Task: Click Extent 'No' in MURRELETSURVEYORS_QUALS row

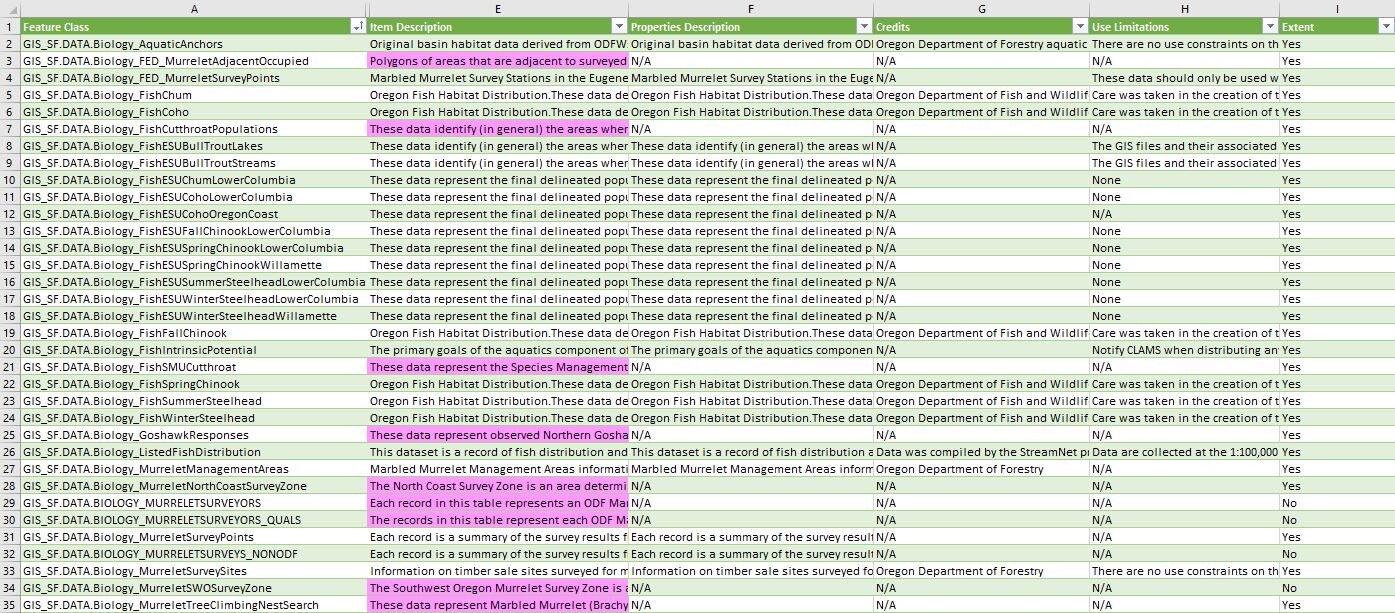Action: (x=1337, y=520)
